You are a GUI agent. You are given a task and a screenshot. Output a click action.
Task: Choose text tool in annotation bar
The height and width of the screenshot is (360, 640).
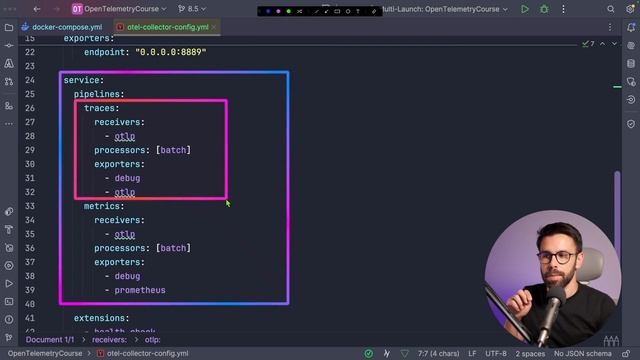point(358,11)
